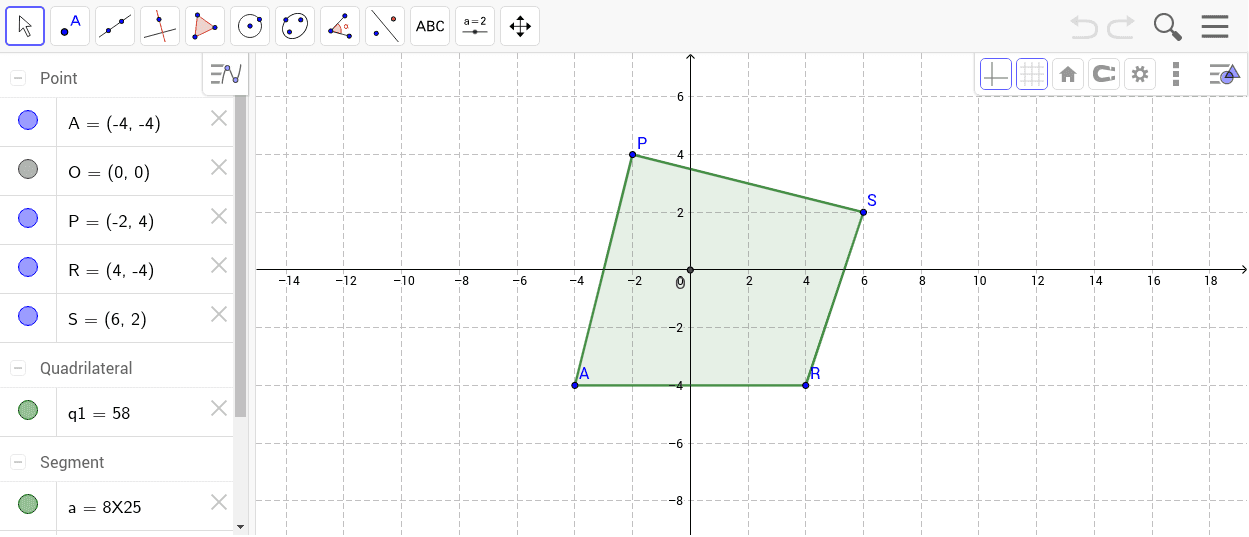1249x537 pixels.
Task: Select the a = 8X25 entry
Action: point(105,507)
